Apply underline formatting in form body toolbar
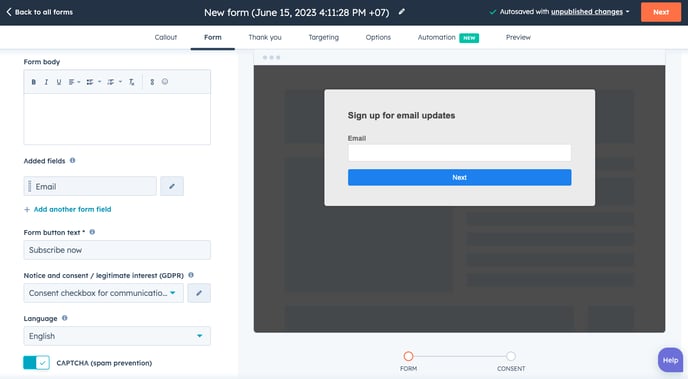 click(x=59, y=82)
